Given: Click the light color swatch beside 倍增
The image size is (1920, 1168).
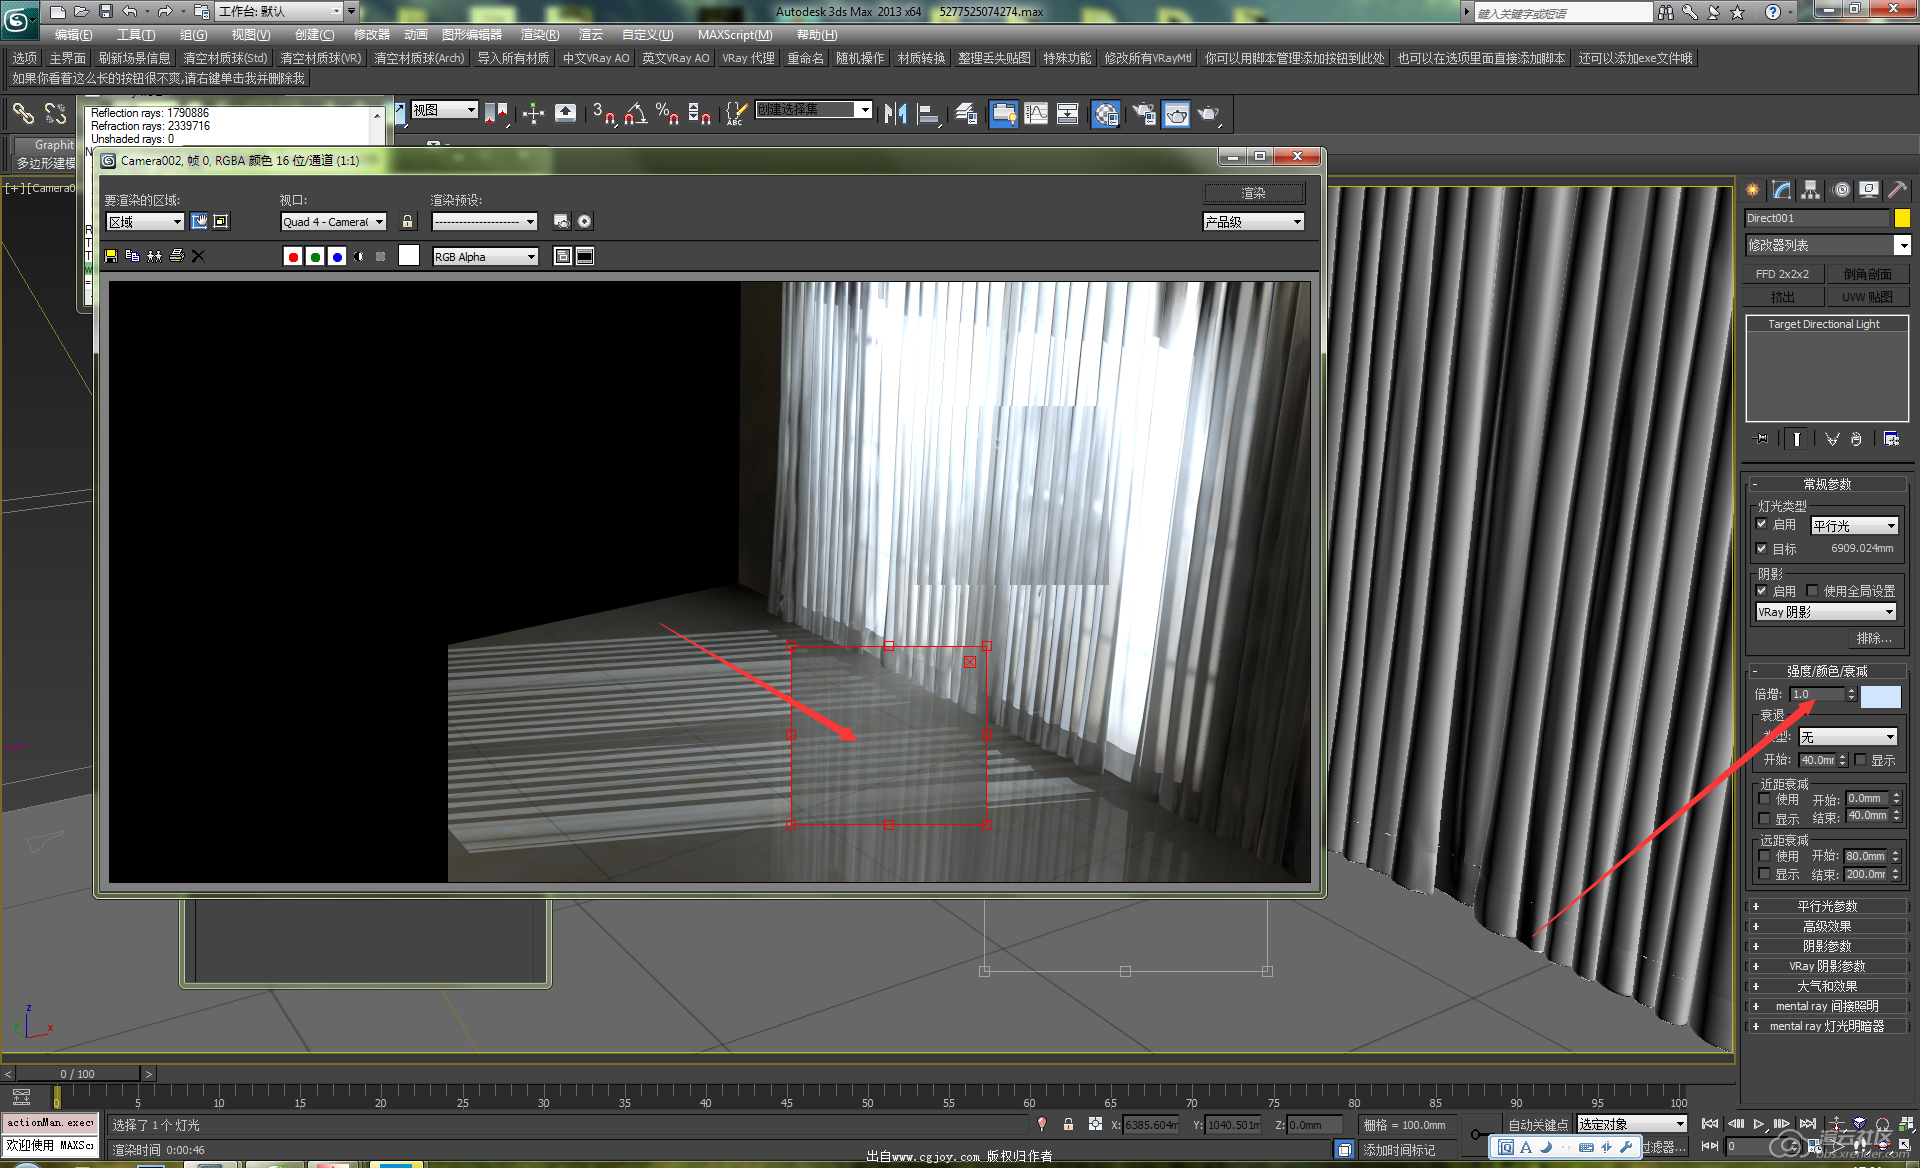Looking at the screenshot, I should tap(1880, 697).
